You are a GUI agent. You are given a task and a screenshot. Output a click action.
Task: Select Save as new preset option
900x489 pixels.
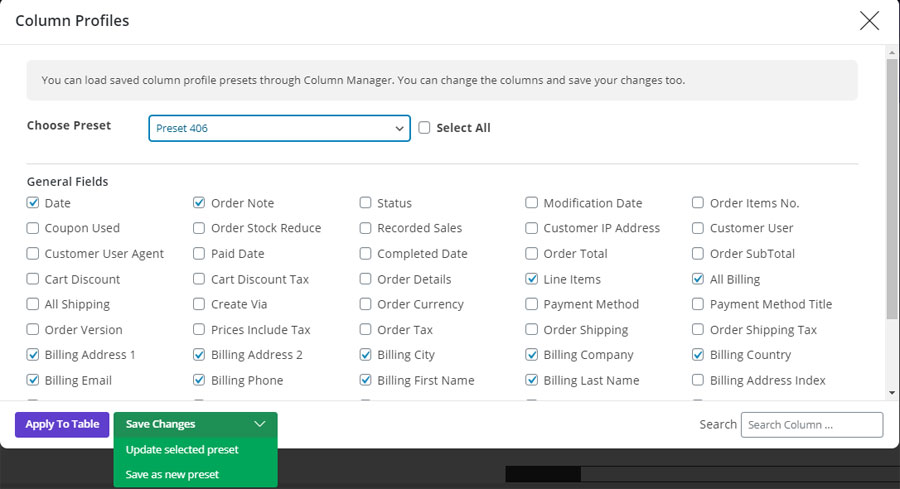(x=172, y=474)
